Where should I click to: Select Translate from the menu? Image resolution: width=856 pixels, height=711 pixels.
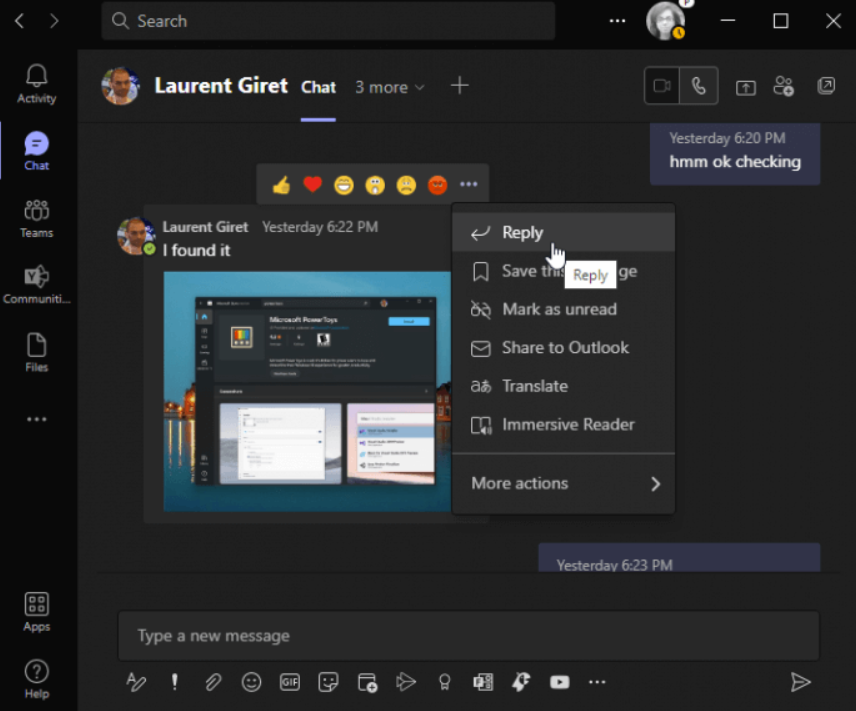(563, 386)
